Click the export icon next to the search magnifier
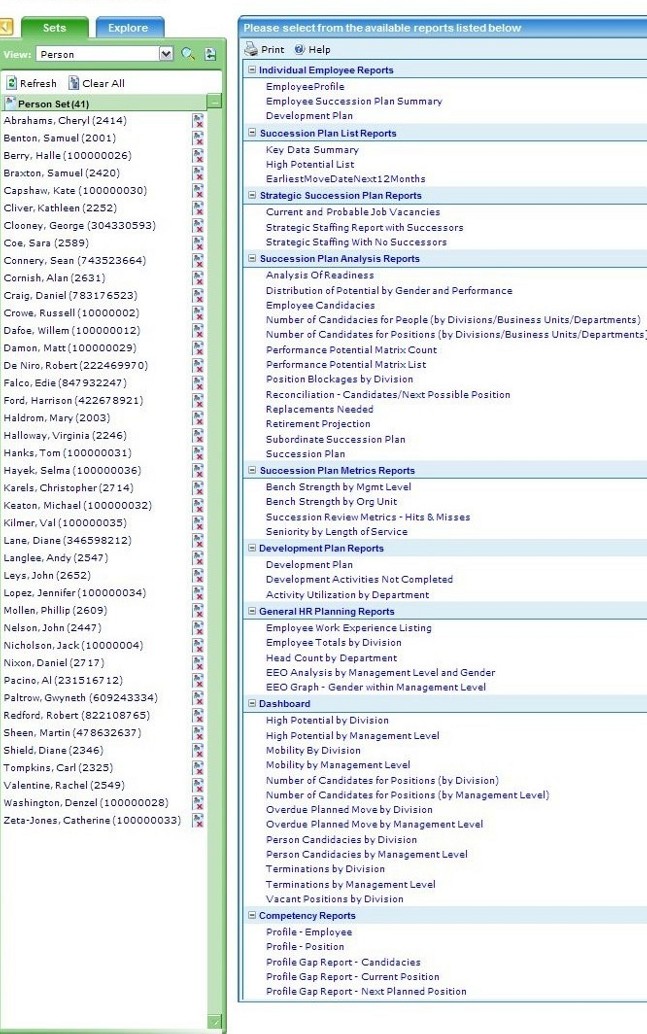 point(210,54)
